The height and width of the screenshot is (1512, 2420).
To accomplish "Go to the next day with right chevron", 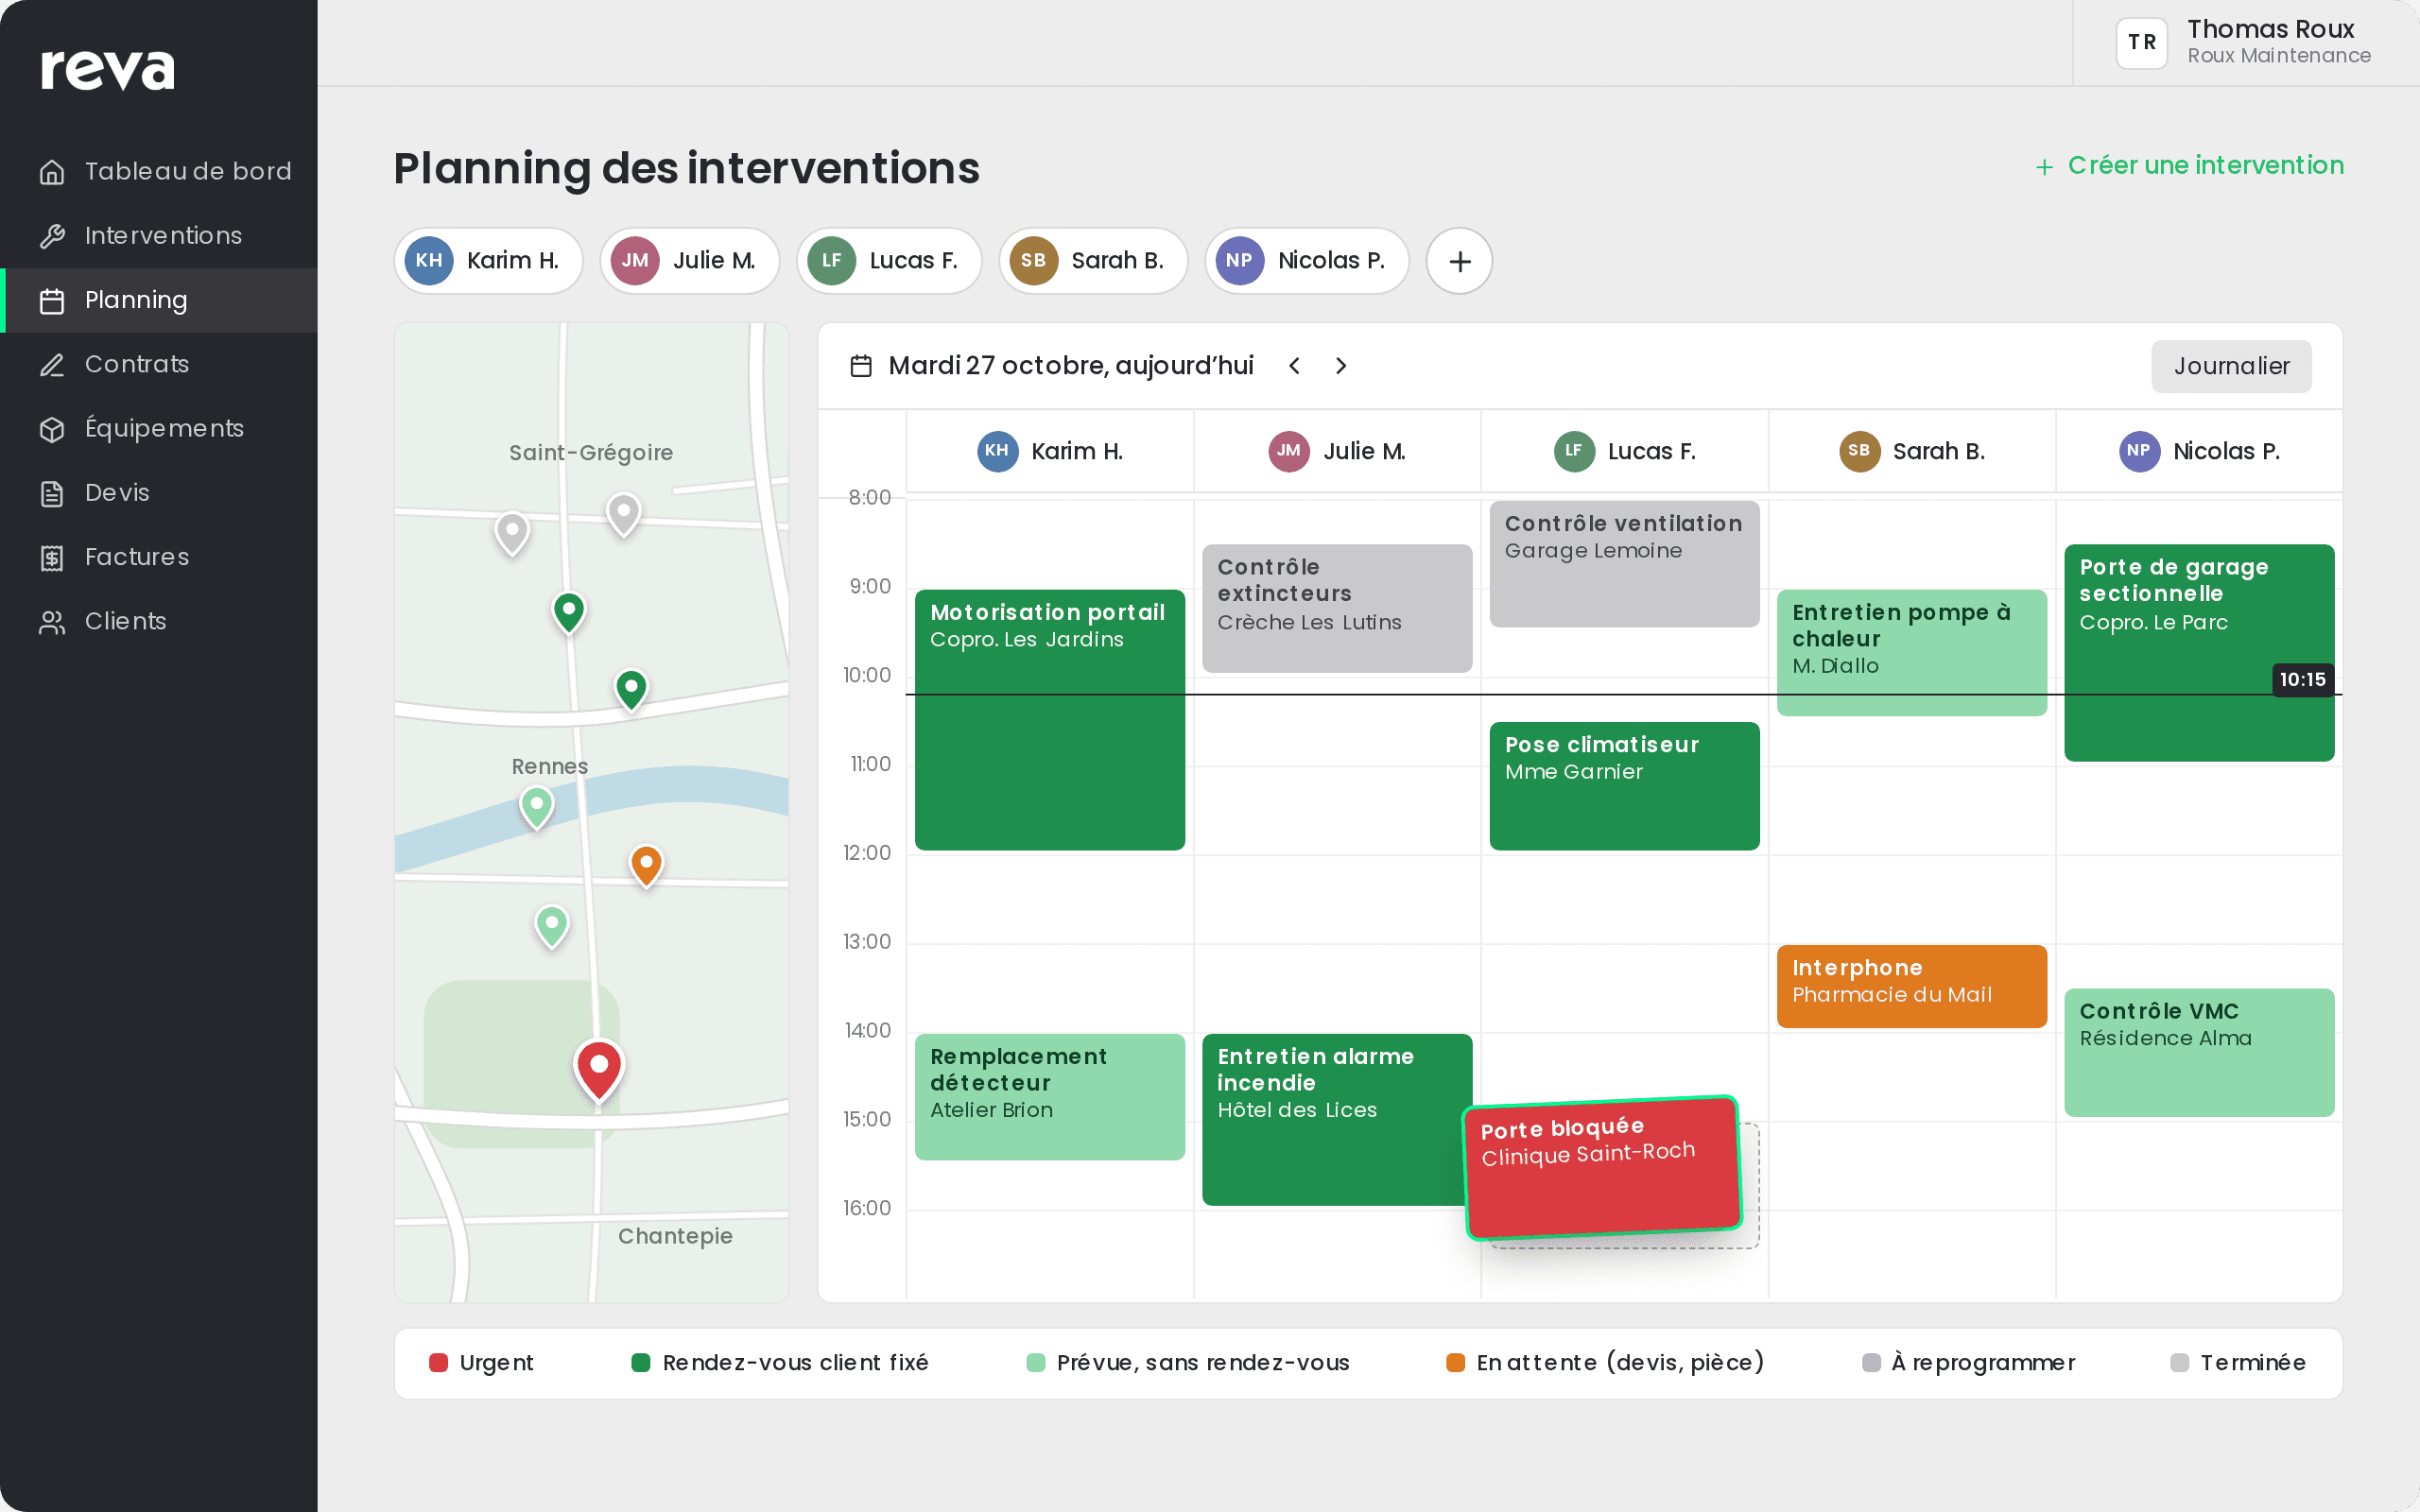I will [x=1341, y=366].
